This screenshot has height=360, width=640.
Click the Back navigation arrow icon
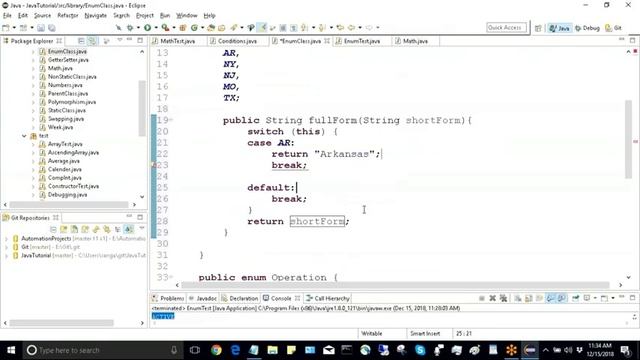tap(351, 28)
